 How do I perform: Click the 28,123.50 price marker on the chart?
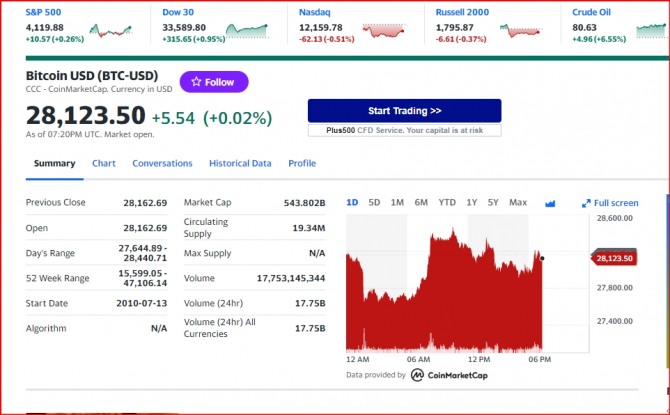coord(614,258)
